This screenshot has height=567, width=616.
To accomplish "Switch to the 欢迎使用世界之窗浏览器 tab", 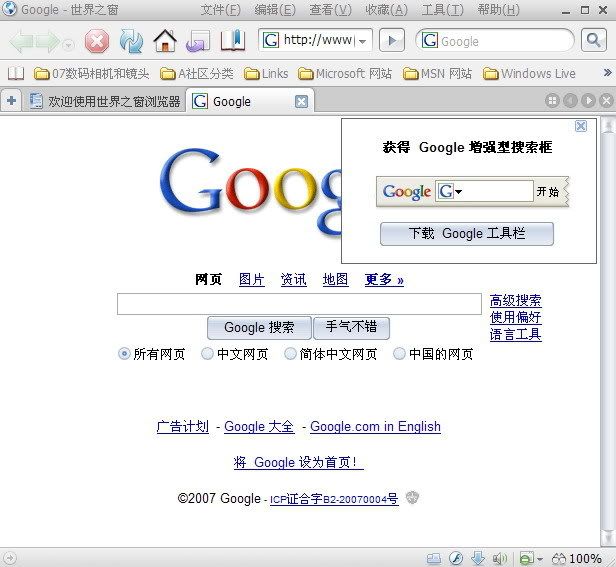I will pyautogui.click(x=104, y=101).
